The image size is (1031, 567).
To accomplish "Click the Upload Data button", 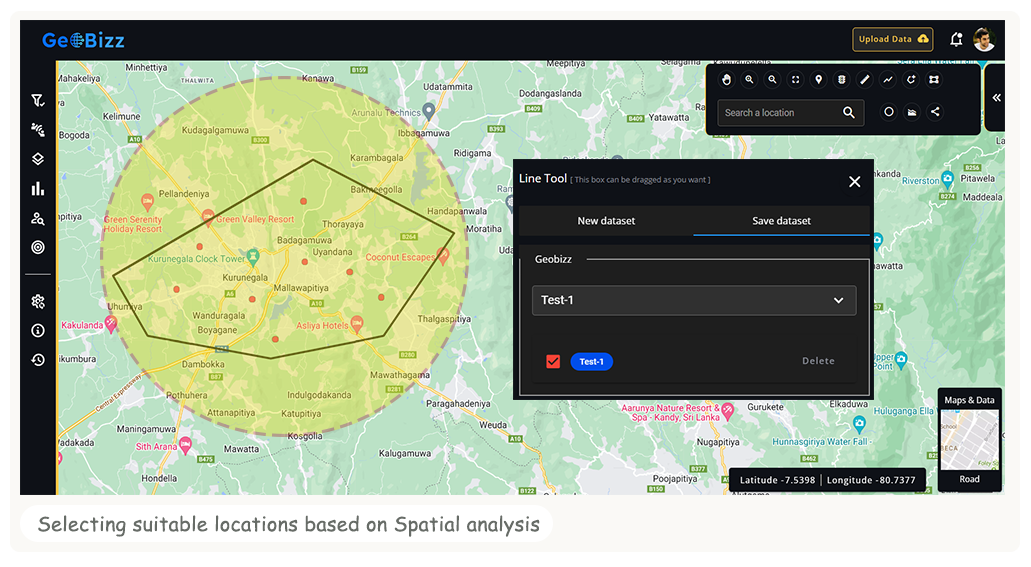I will pyautogui.click(x=892, y=39).
